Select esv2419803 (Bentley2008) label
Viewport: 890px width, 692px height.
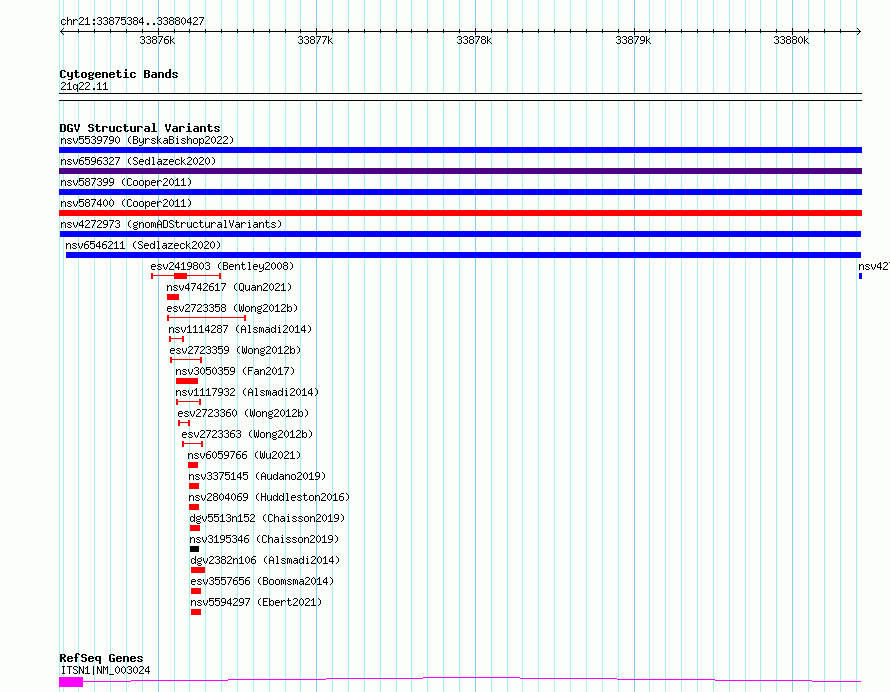pyautogui.click(x=222, y=266)
